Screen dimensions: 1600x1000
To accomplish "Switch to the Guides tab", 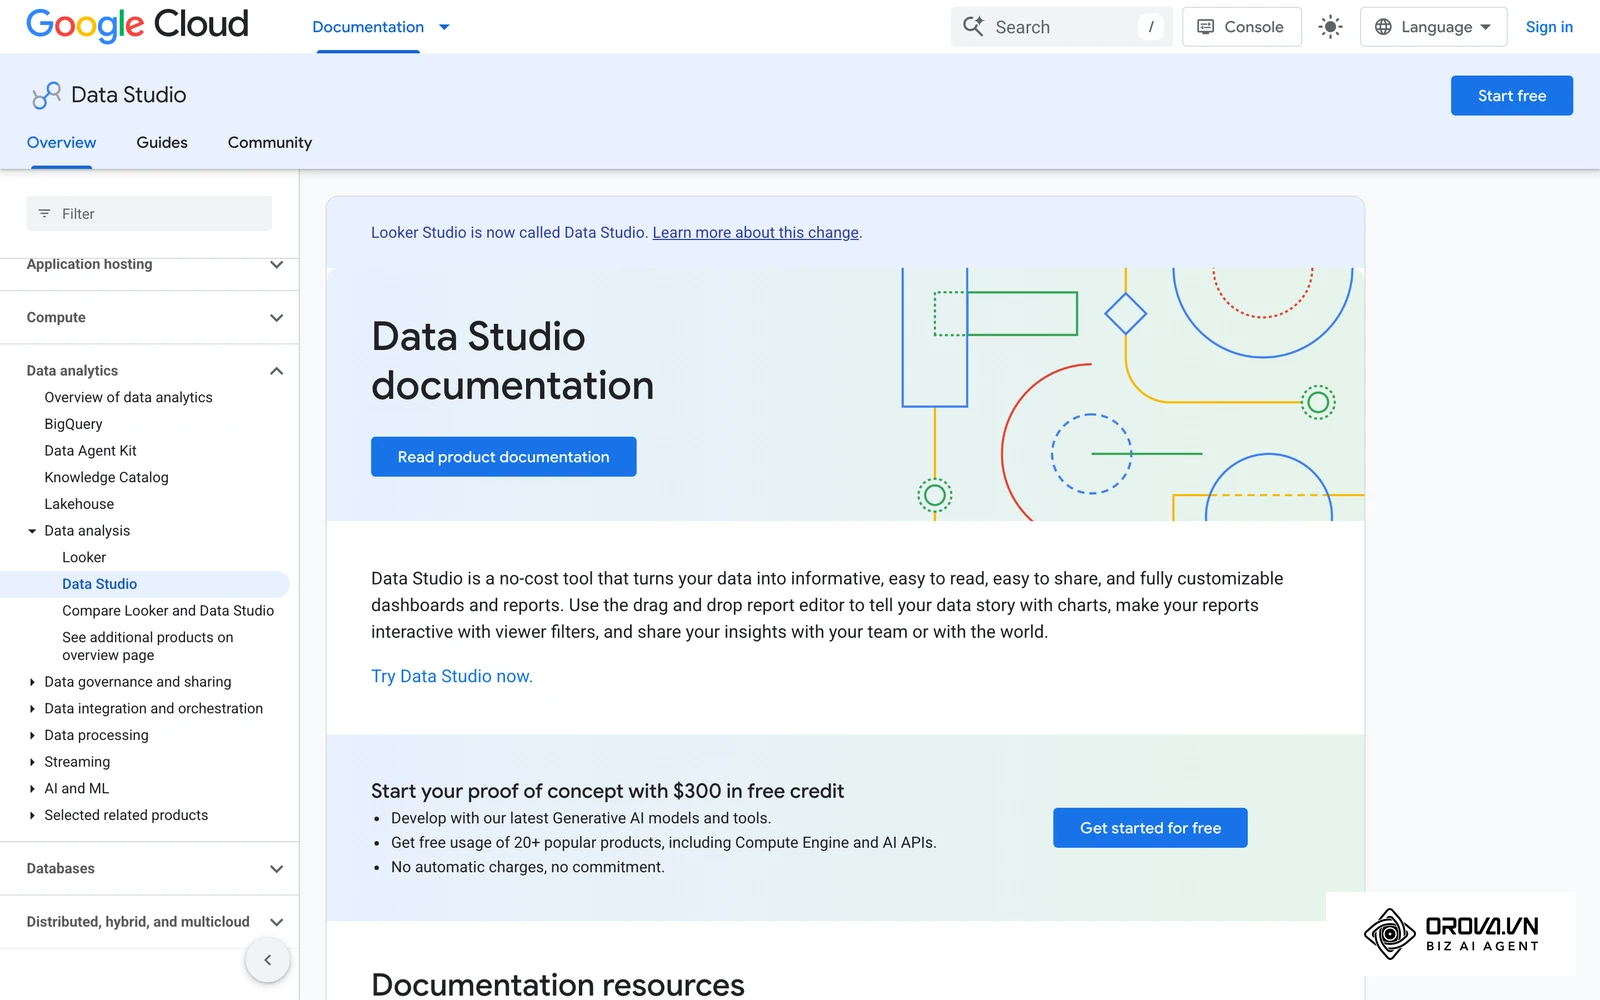I will tap(162, 143).
